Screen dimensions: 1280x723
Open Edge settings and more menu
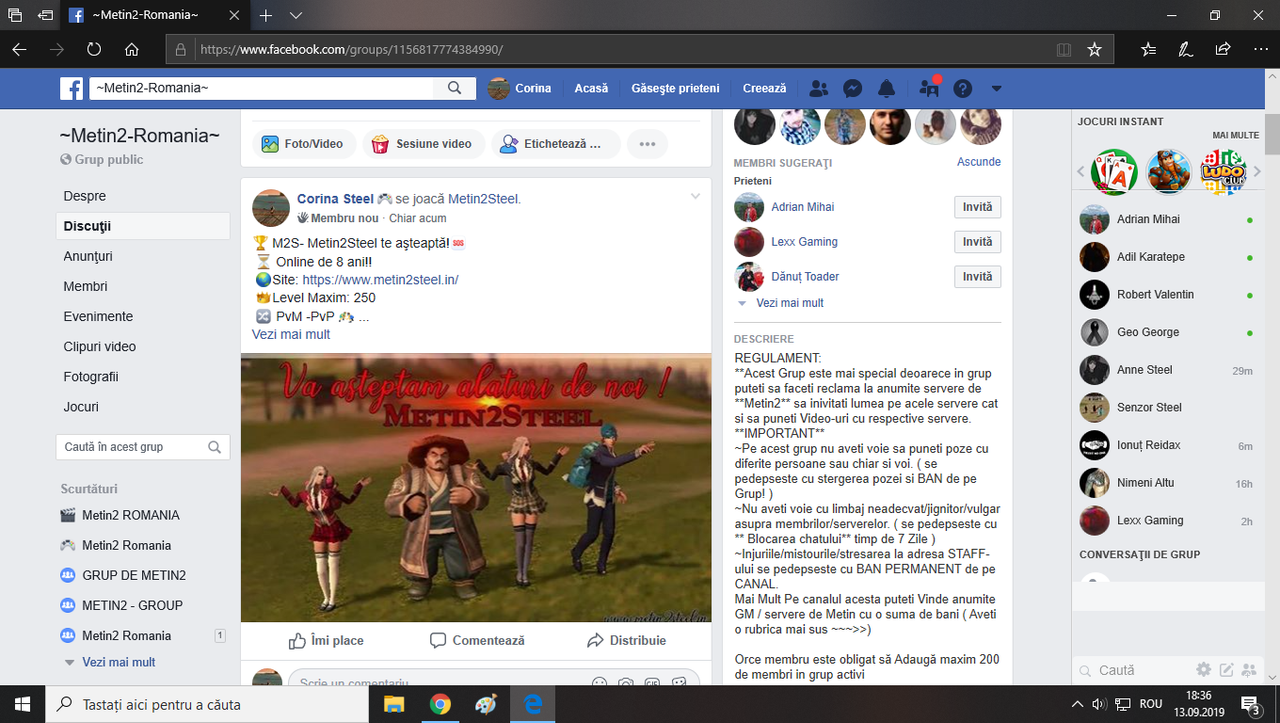(x=1259, y=49)
